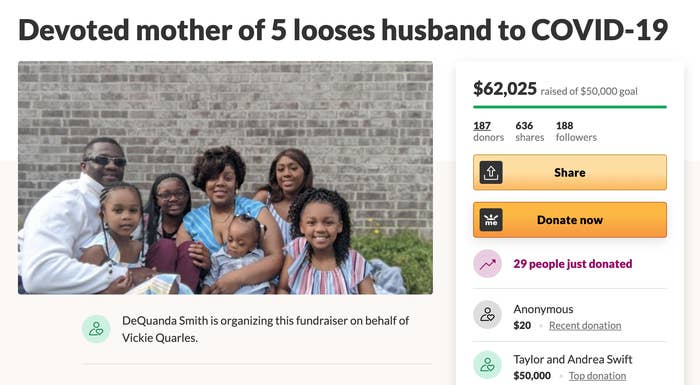Image resolution: width=700 pixels, height=385 pixels.
Task: Click the Anonymous donor avatar icon
Action: (488, 315)
